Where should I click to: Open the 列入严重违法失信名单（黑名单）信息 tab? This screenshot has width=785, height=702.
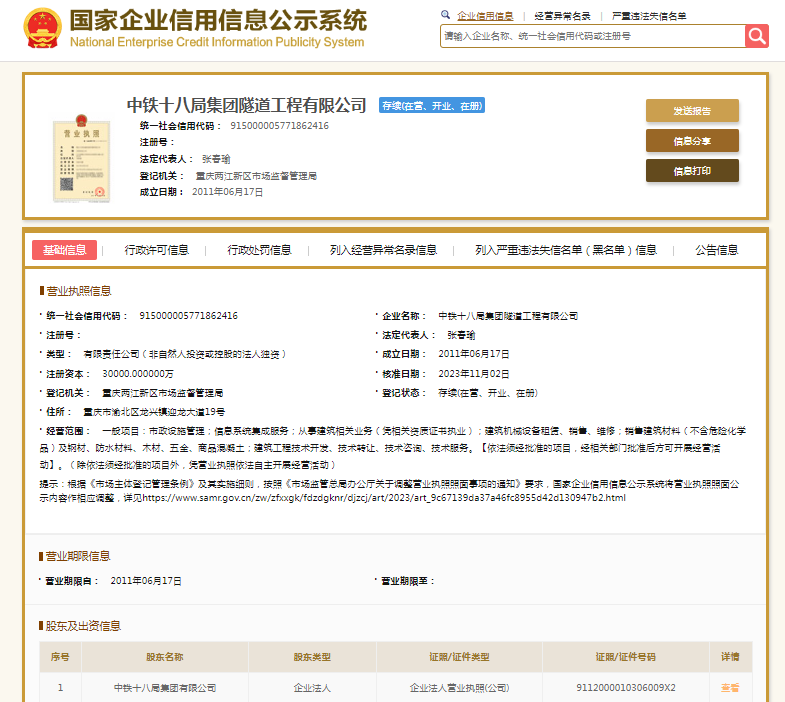tap(566, 250)
